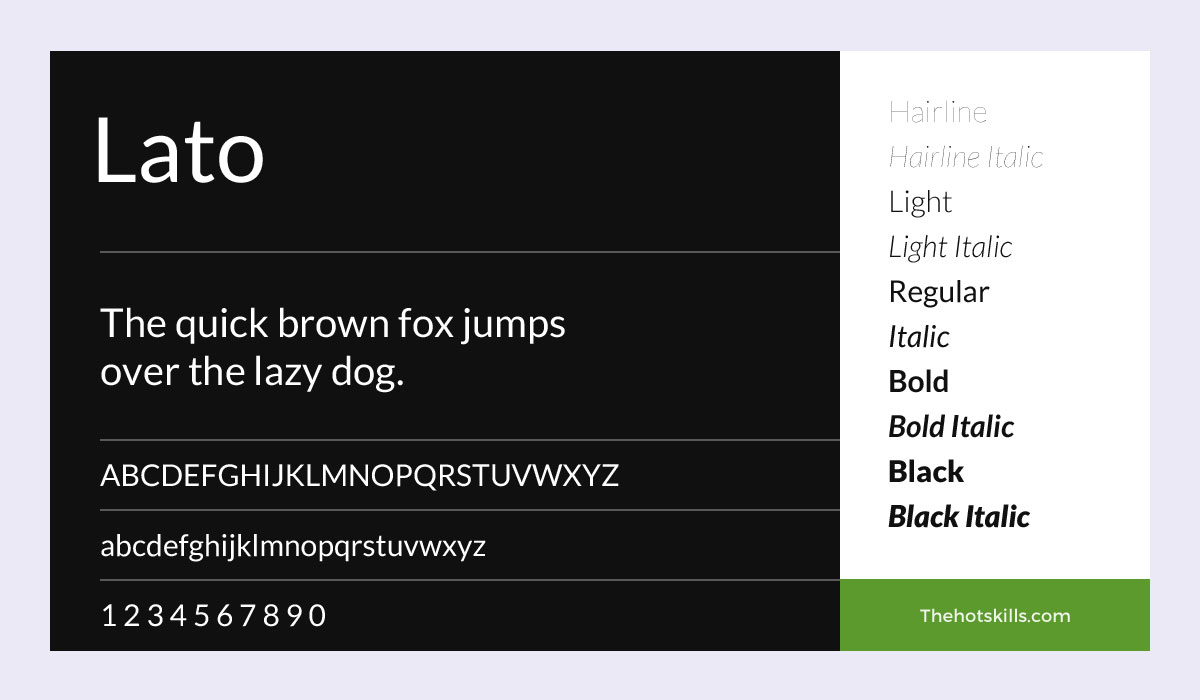1200x700 pixels.
Task: Open the Thehotskills.com link
Action: 995,615
